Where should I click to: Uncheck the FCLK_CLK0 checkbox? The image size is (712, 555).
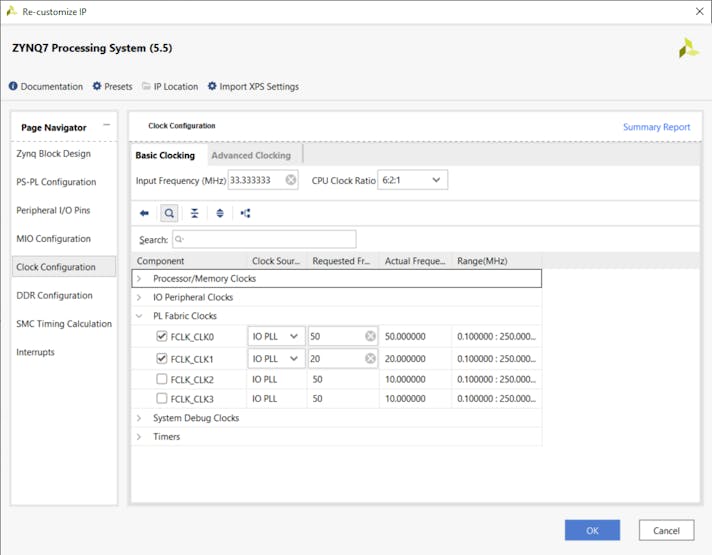[x=162, y=336]
